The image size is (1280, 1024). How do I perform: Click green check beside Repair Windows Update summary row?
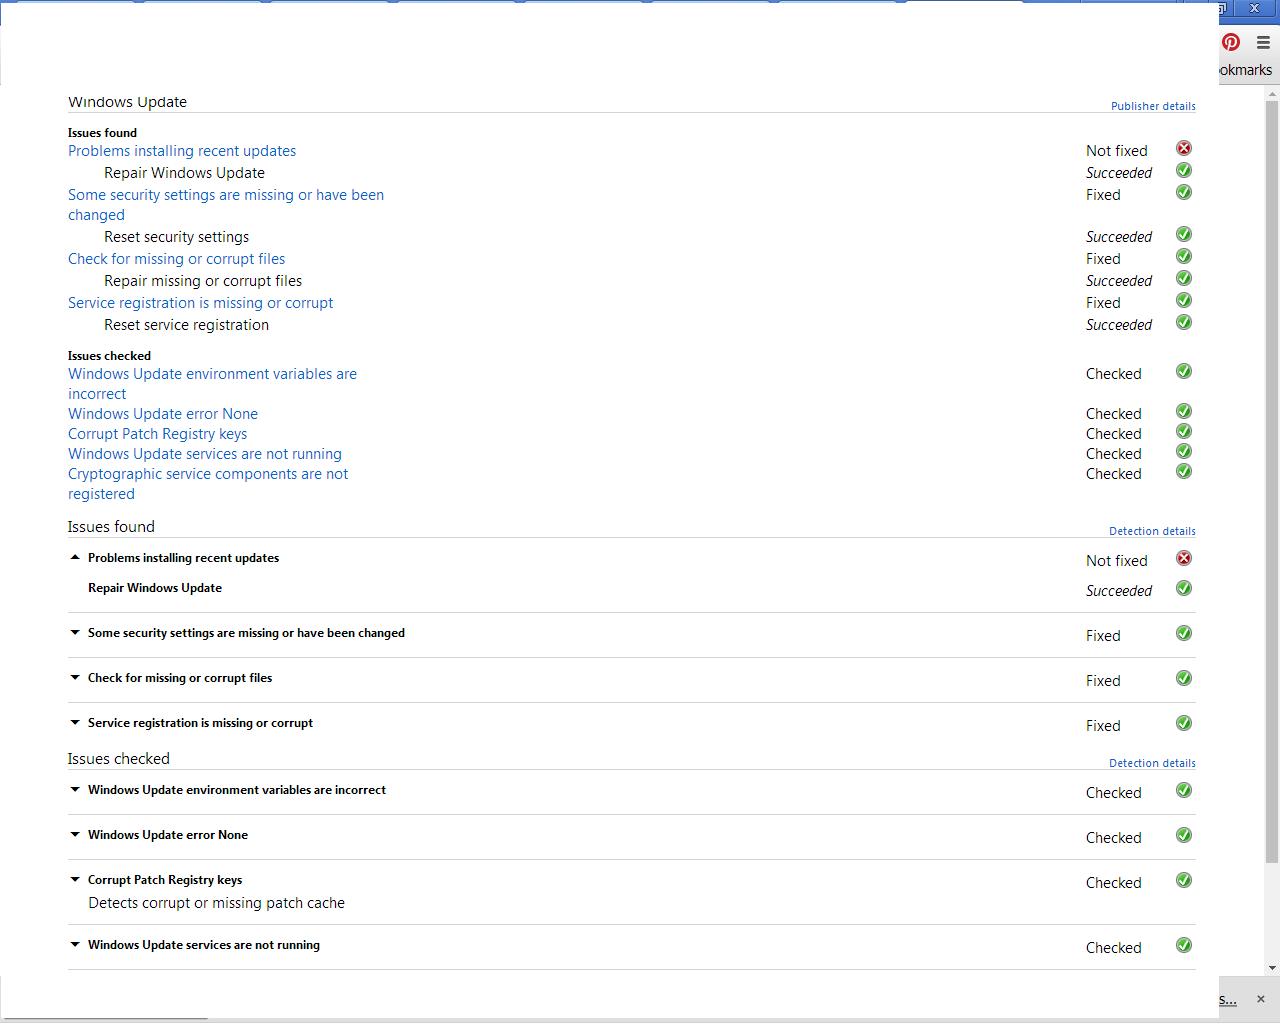[1184, 170]
